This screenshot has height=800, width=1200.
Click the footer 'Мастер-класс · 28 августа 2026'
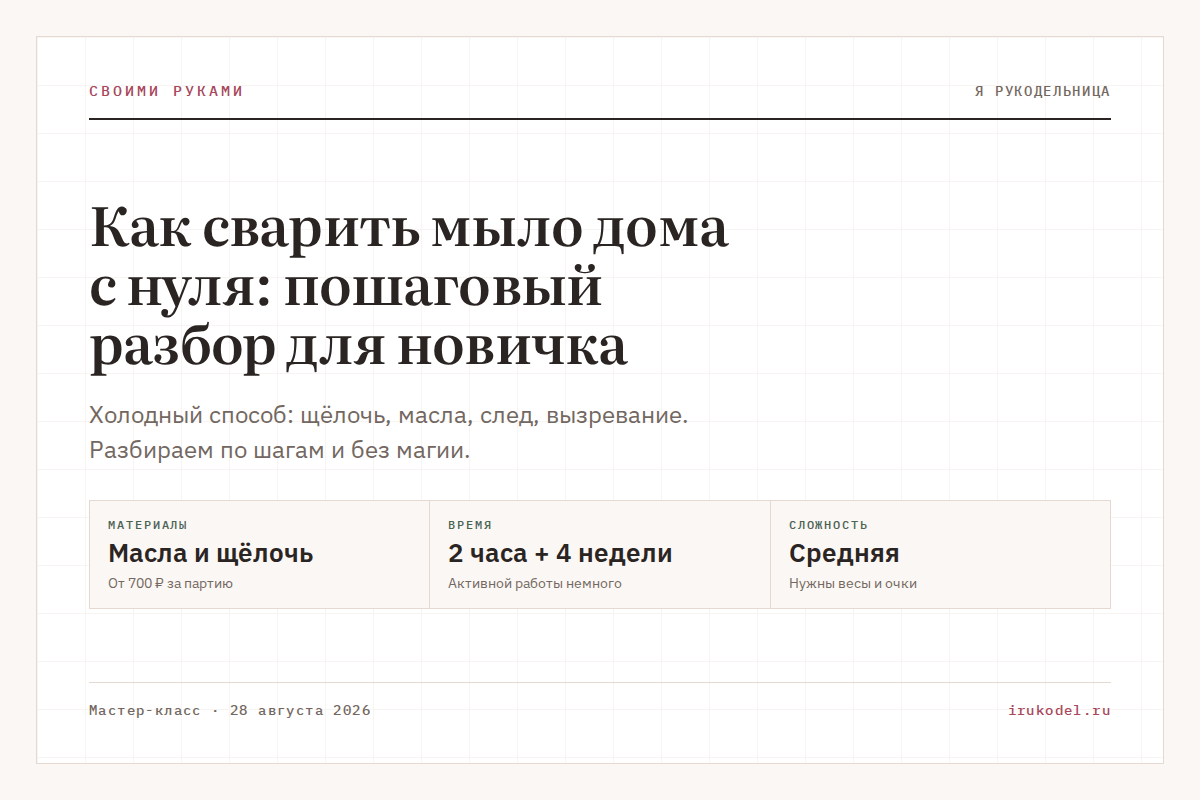point(229,711)
